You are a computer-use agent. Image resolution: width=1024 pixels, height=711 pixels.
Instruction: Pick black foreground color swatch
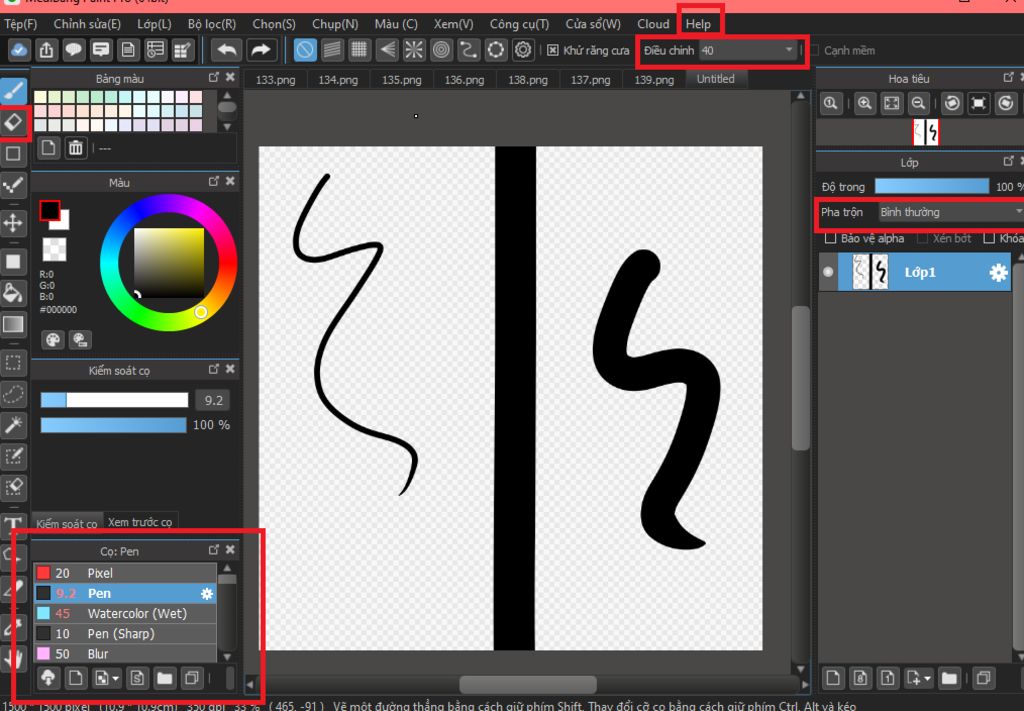(x=50, y=211)
